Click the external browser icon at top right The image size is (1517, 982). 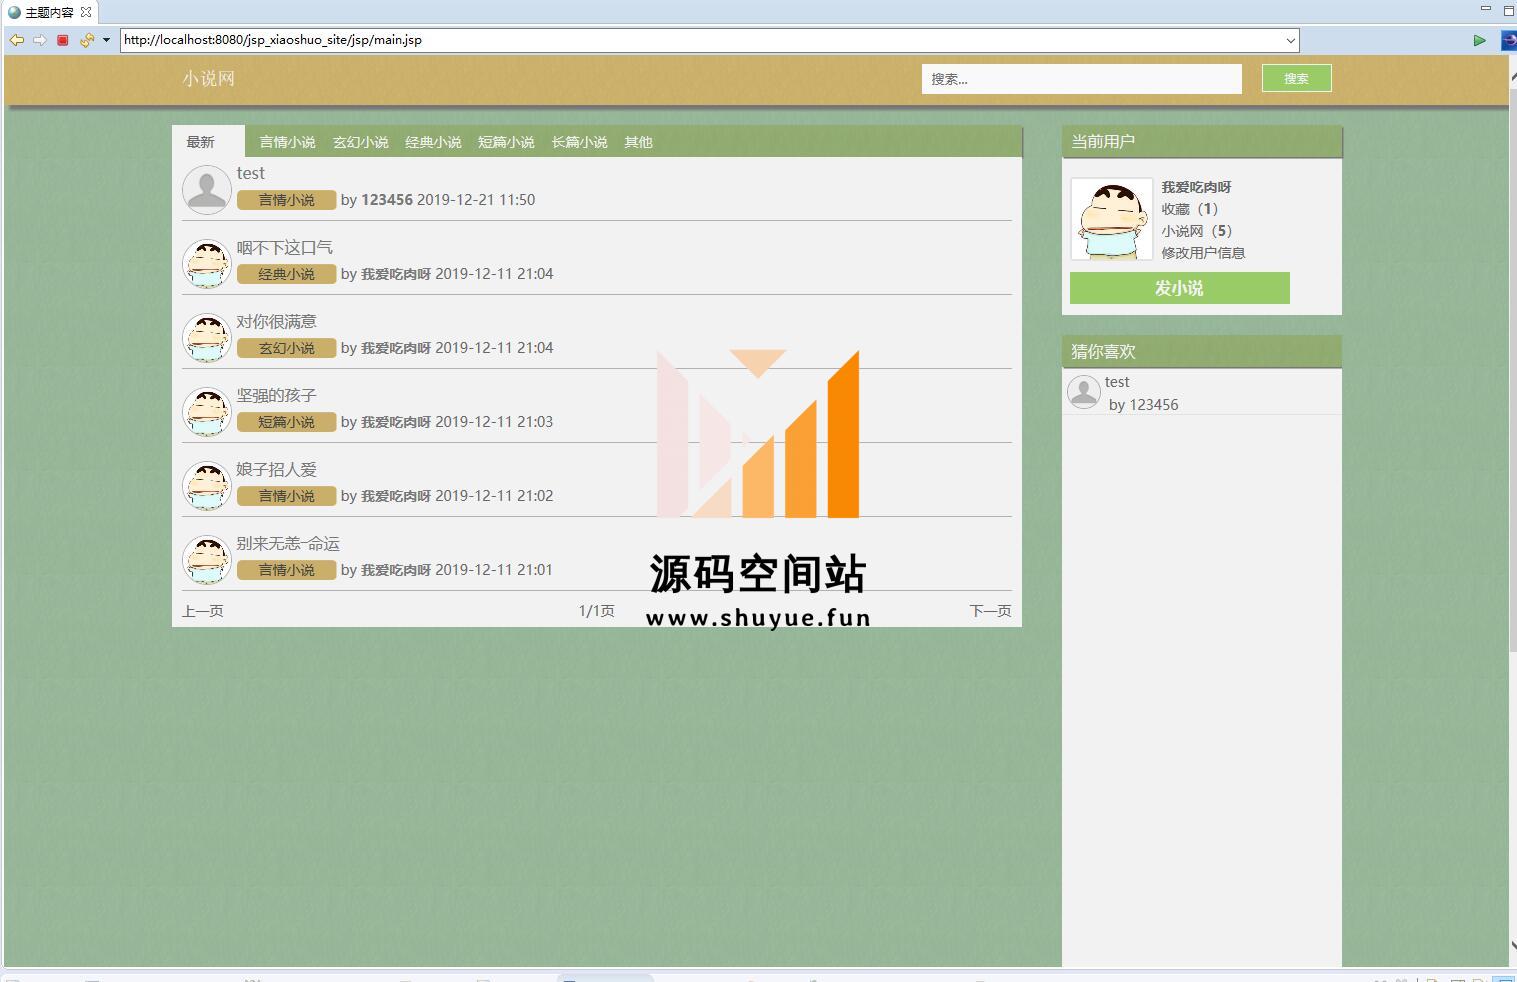click(x=1509, y=40)
